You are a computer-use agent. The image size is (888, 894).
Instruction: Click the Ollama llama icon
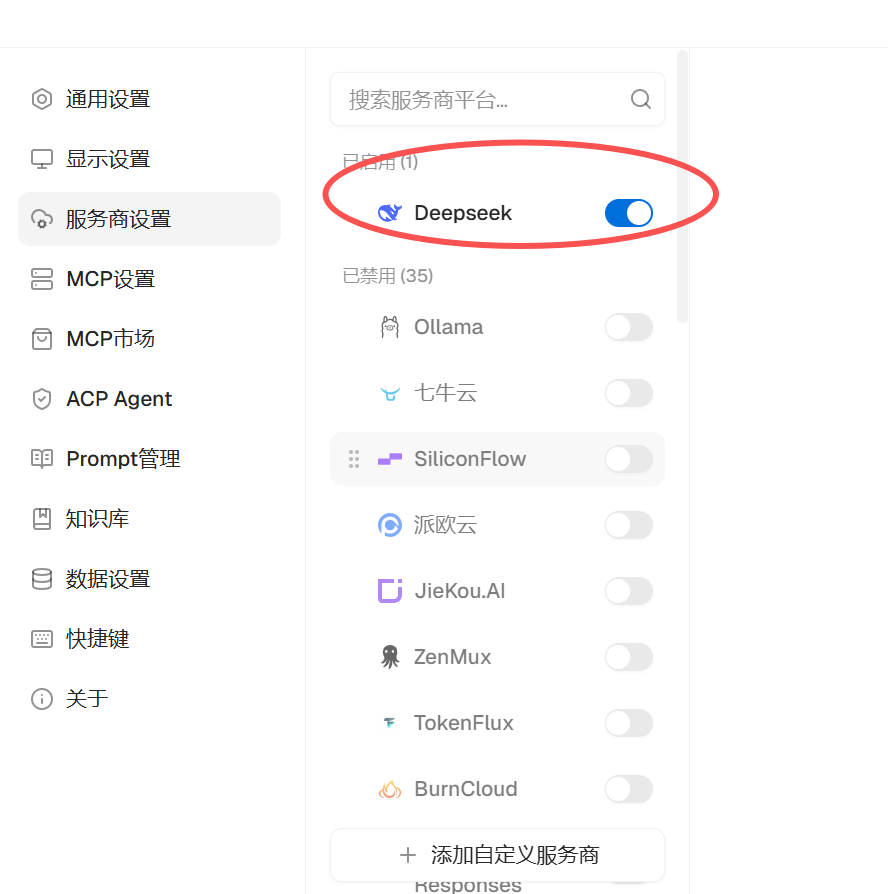click(390, 327)
